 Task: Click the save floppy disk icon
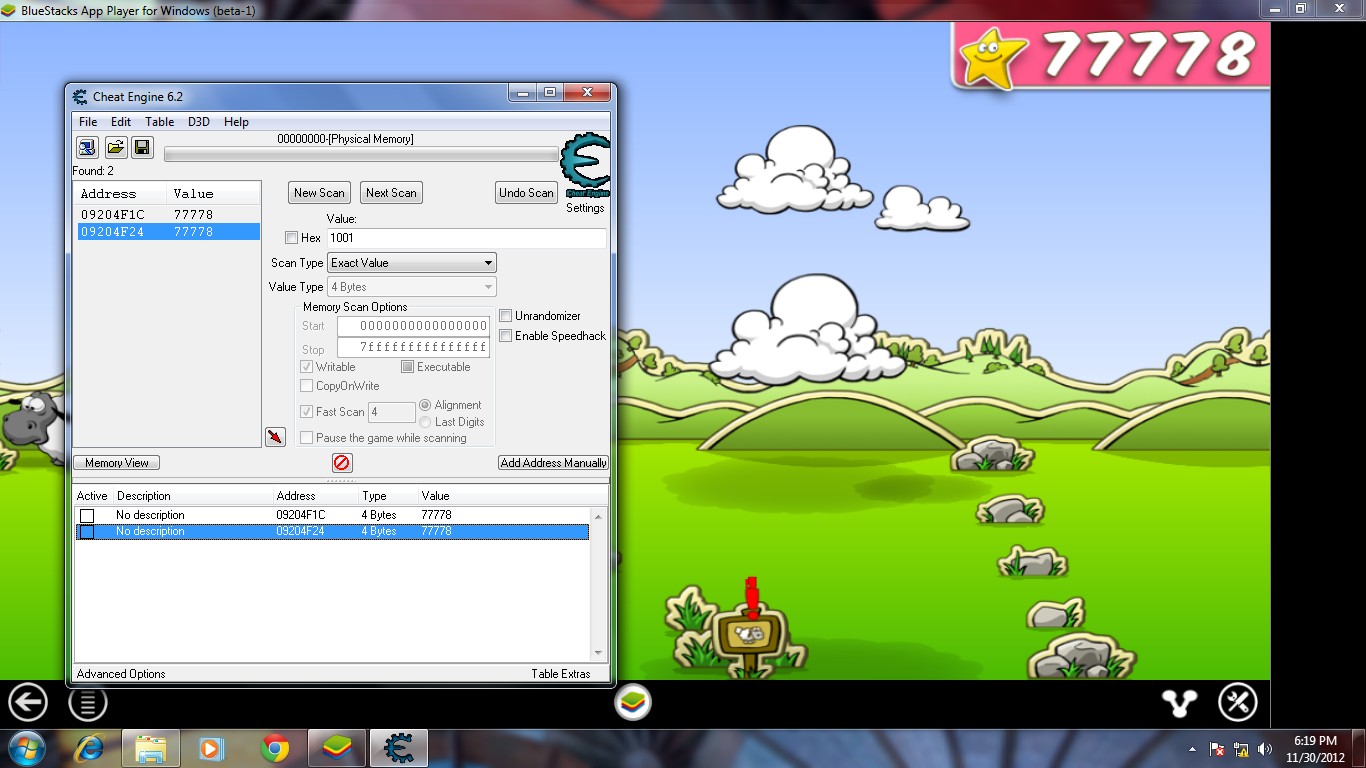(142, 148)
